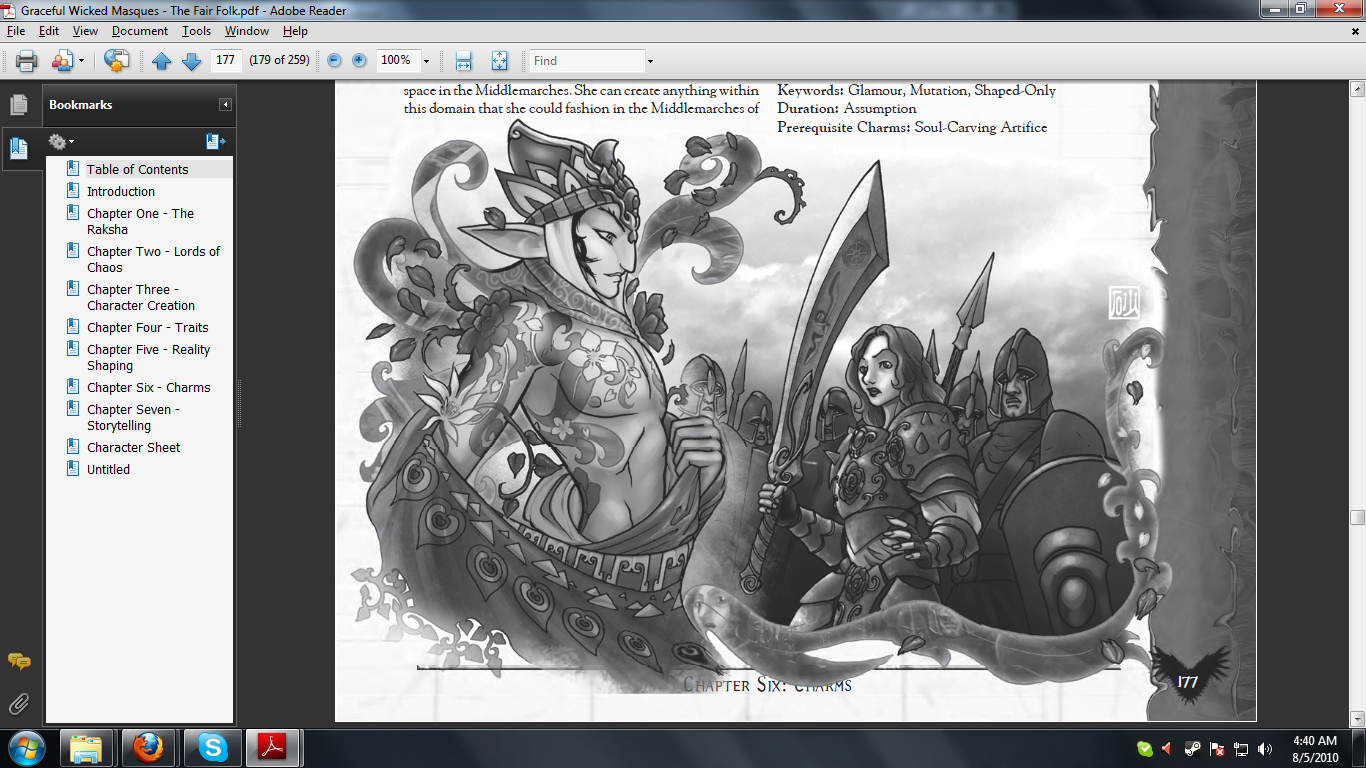Viewport: 1366px width, 768px height.
Task: Click the red speaker tray icon
Action: pos(1167,748)
